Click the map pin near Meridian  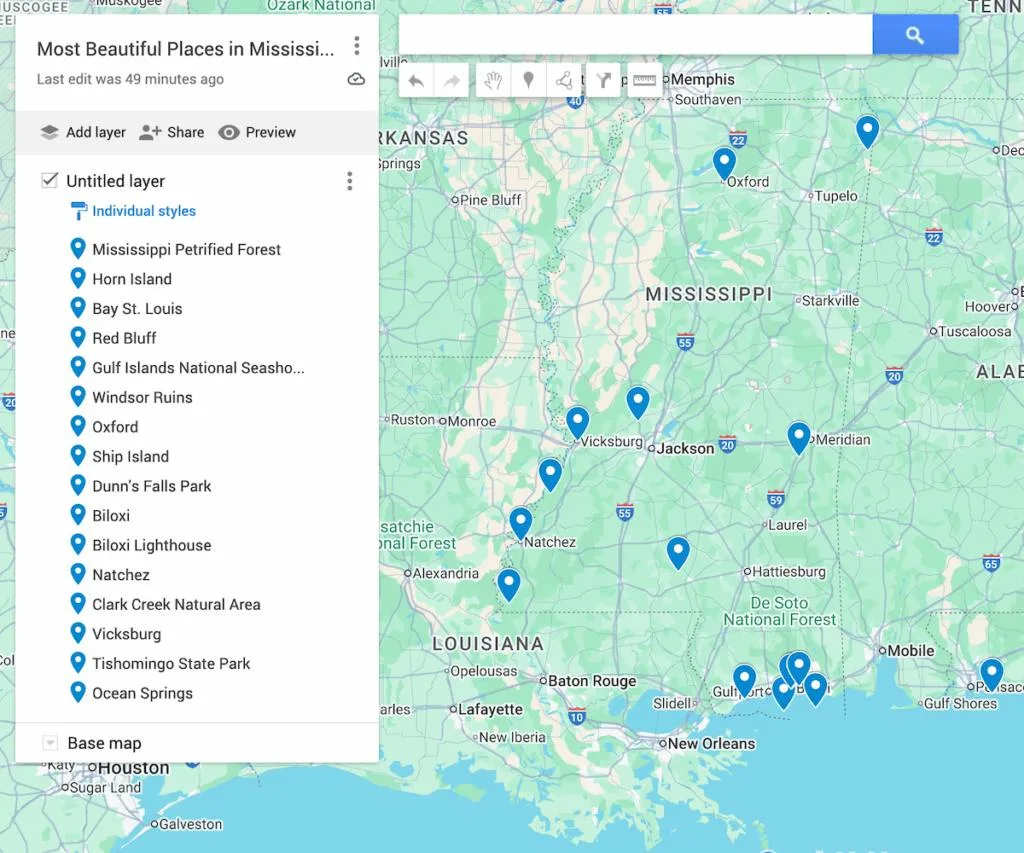(799, 438)
